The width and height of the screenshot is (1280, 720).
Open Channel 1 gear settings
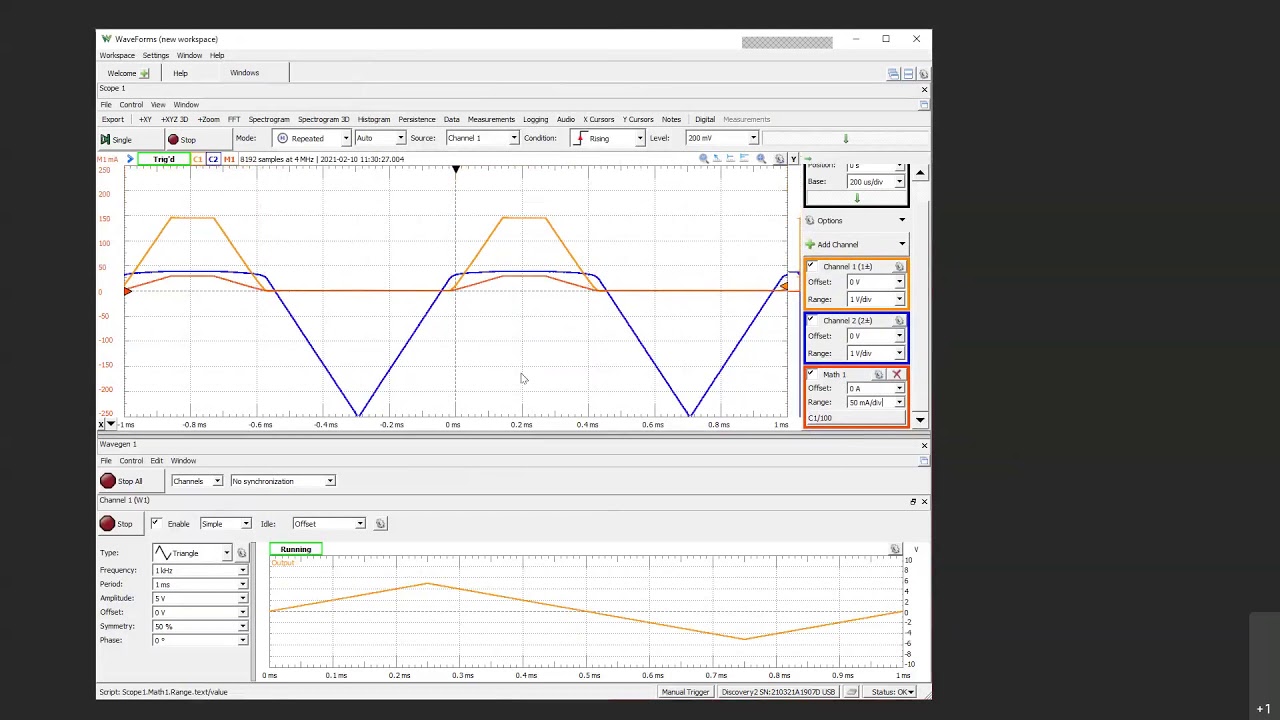[x=899, y=267]
